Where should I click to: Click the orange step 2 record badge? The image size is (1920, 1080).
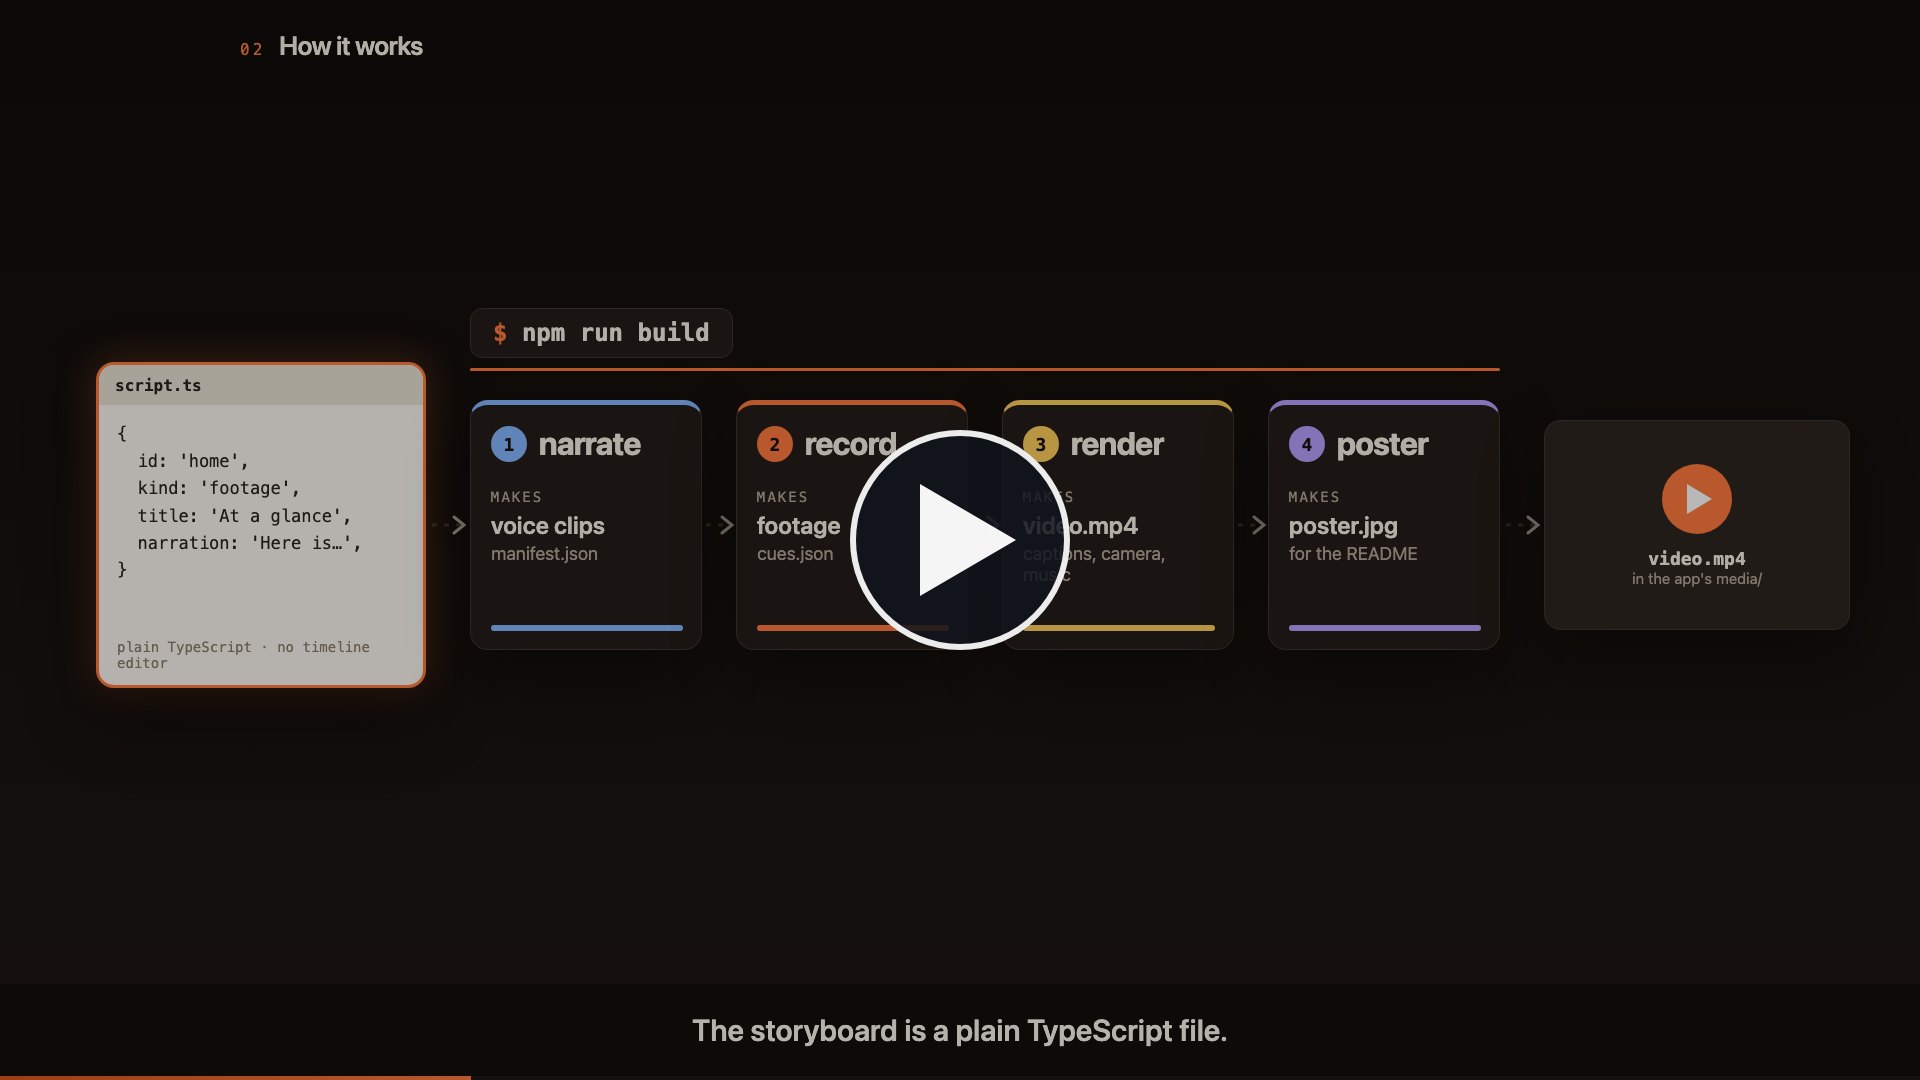point(774,444)
